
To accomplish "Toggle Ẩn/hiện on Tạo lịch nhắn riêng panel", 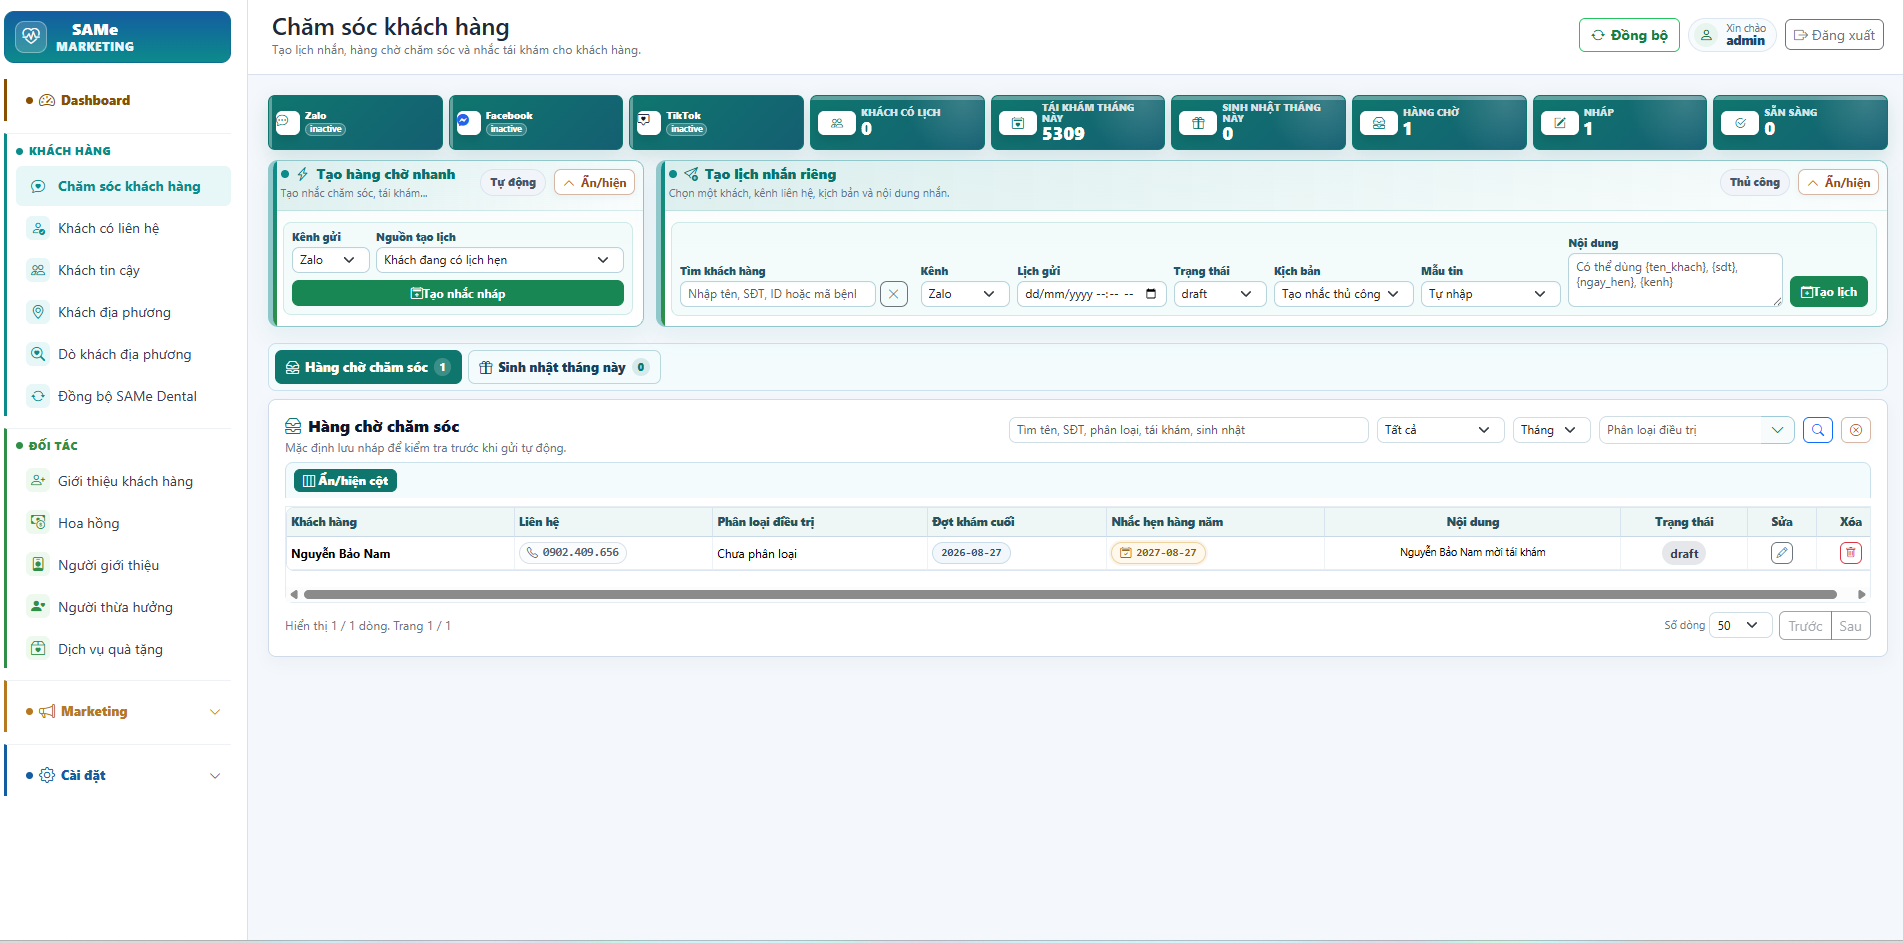I will pyautogui.click(x=1838, y=182).
